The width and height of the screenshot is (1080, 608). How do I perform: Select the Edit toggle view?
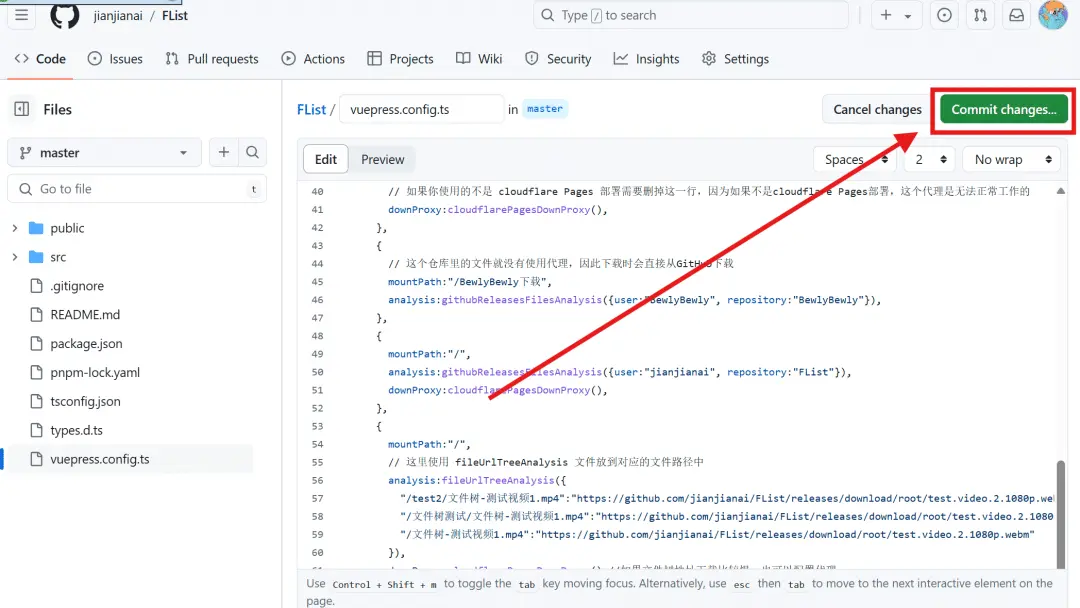tap(326, 159)
